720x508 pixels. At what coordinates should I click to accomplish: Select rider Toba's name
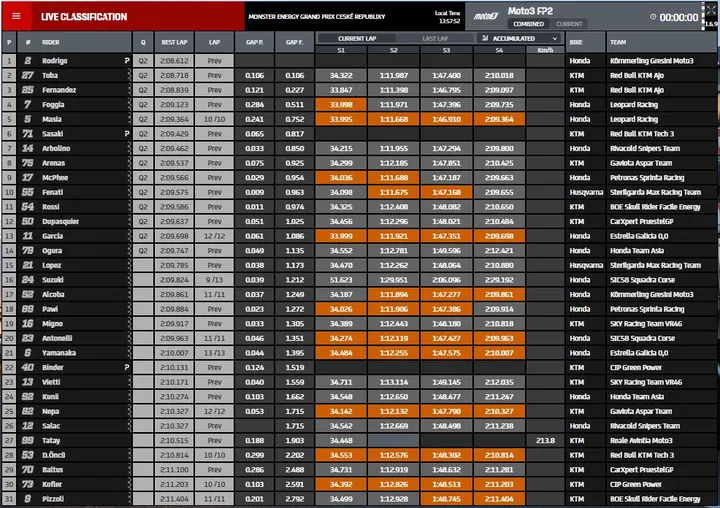click(x=50, y=75)
